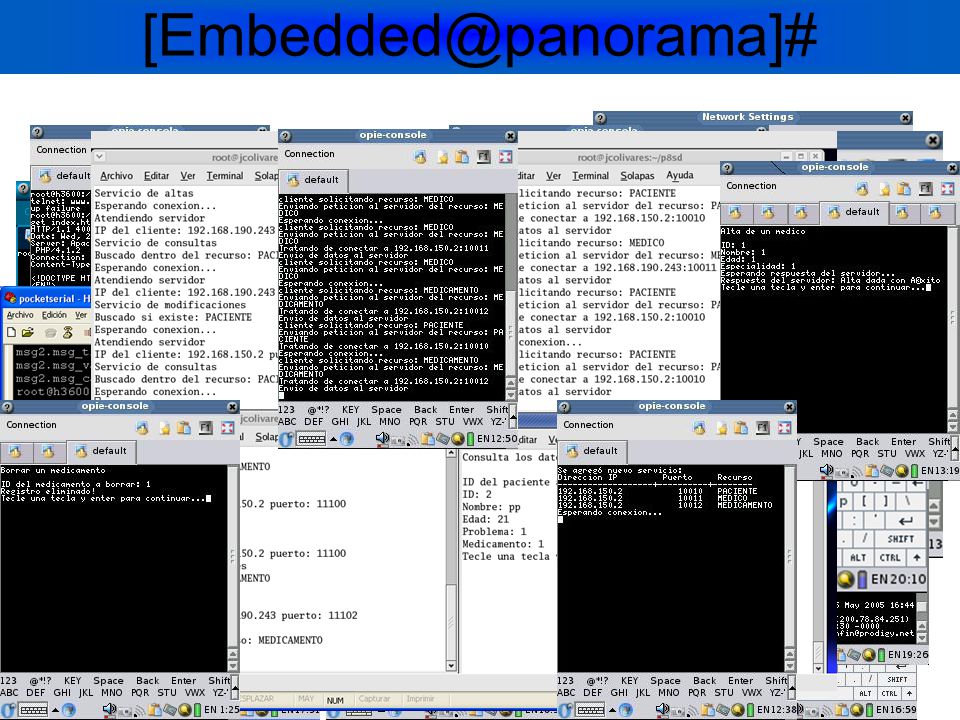Toggle @*!? symbols on keyboard below 'Borrar un medicamento'
Screen dimensions: 960x720
point(41,680)
